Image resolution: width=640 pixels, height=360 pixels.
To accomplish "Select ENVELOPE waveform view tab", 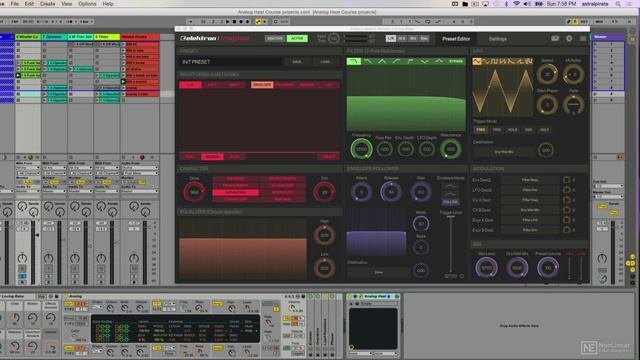I will pyautogui.click(x=262, y=85).
